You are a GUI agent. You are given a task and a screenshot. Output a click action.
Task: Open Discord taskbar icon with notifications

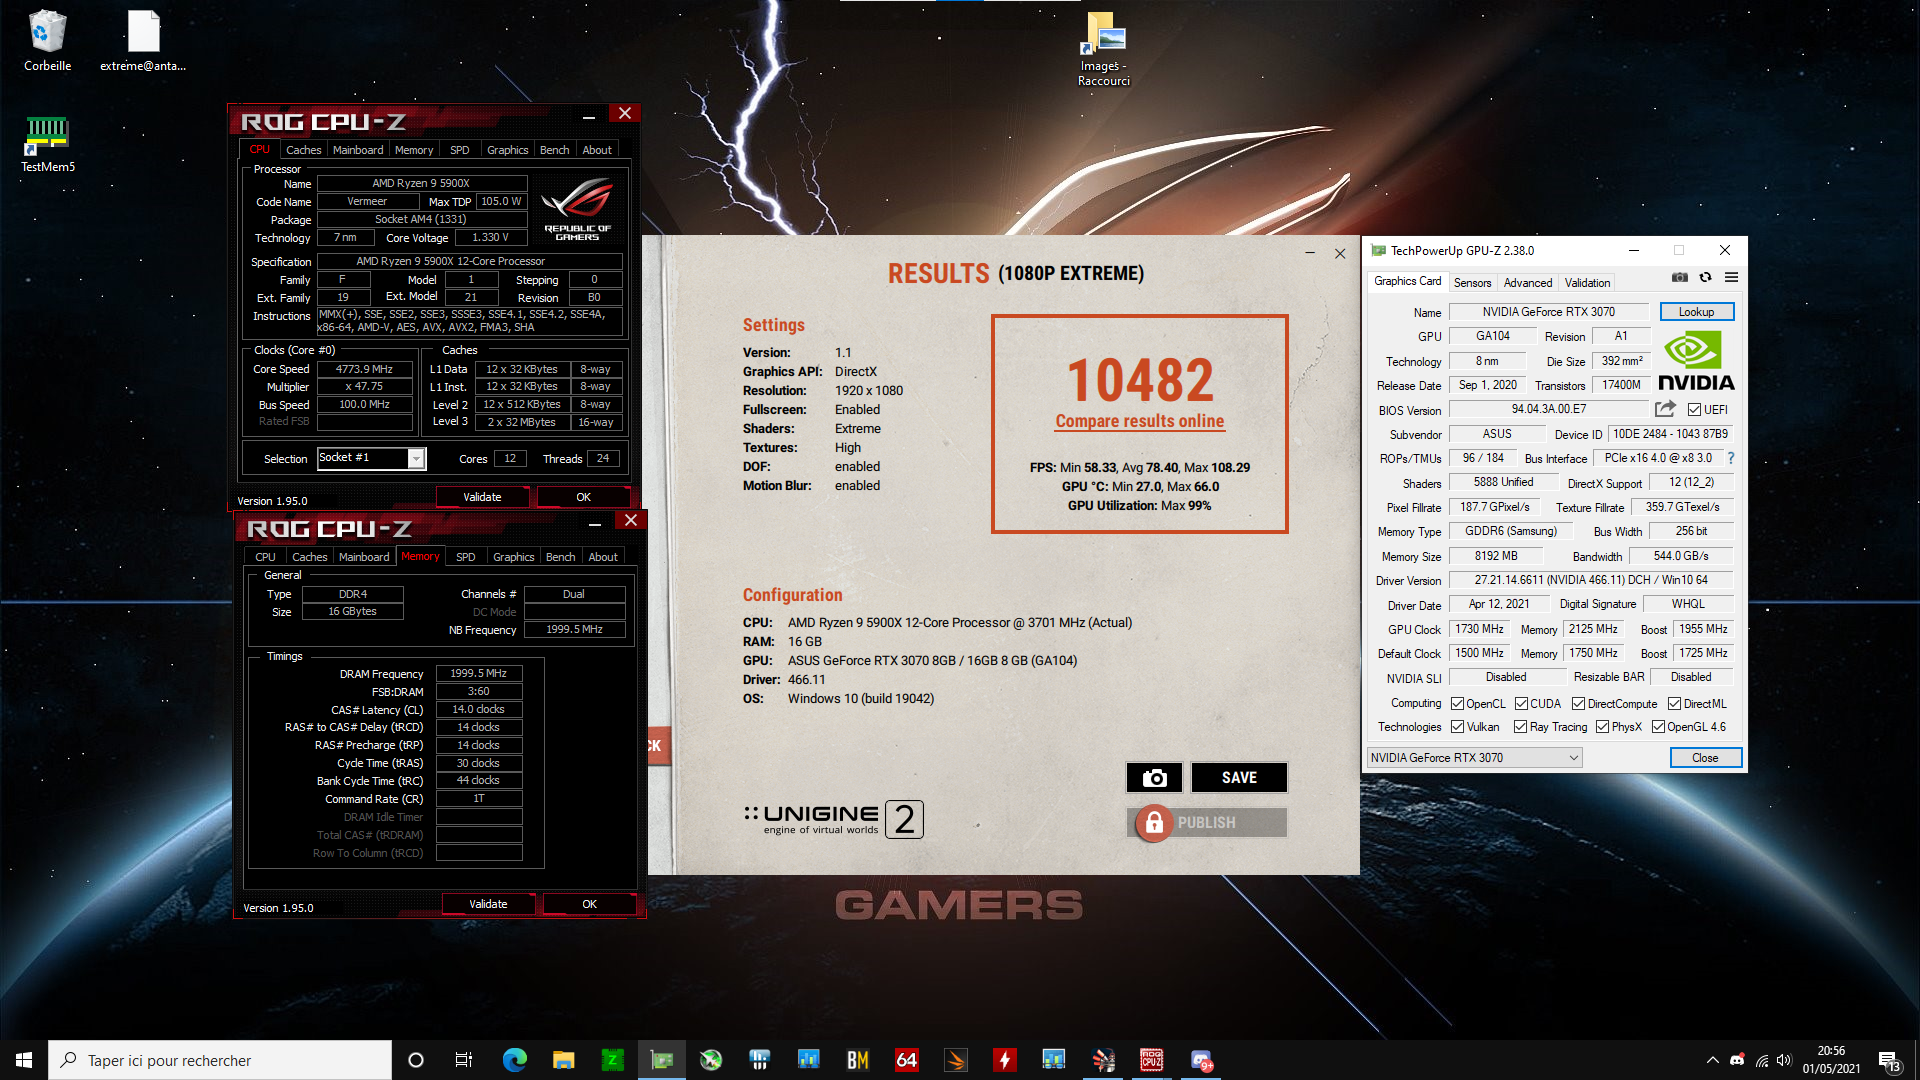click(x=1201, y=1060)
